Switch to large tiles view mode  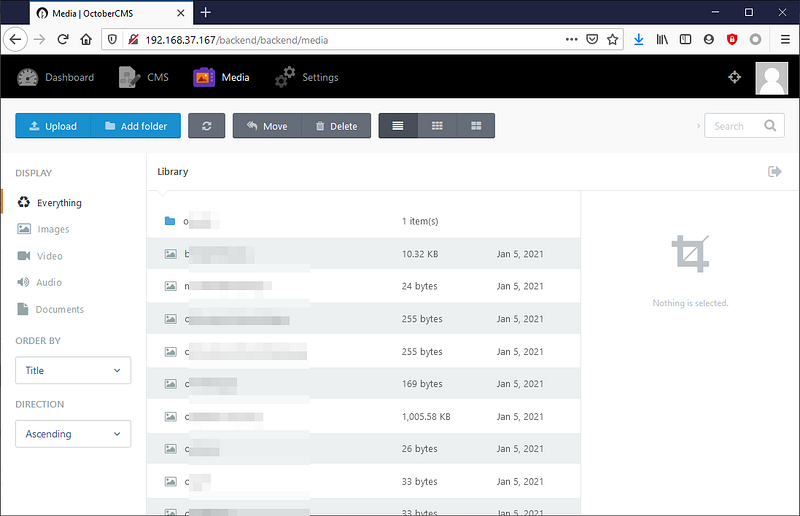tap(476, 126)
